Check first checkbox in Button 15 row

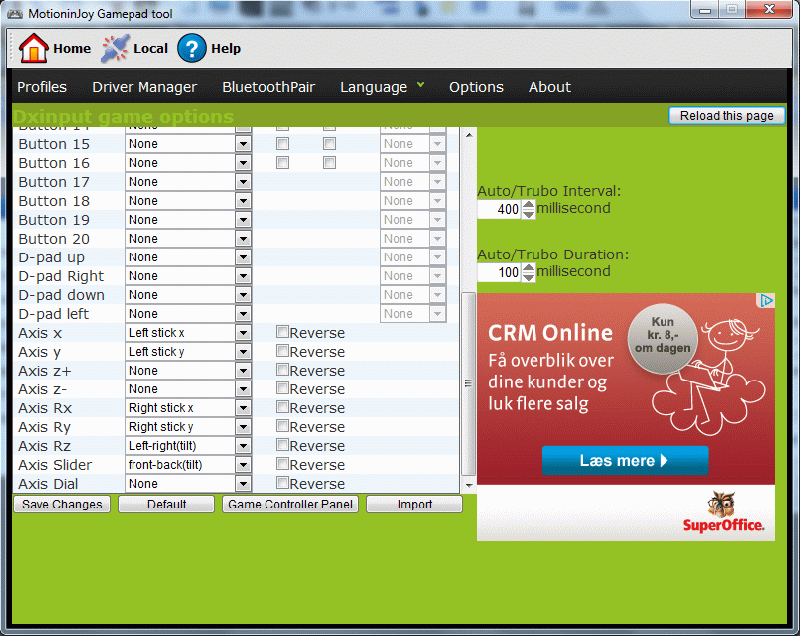(283, 144)
